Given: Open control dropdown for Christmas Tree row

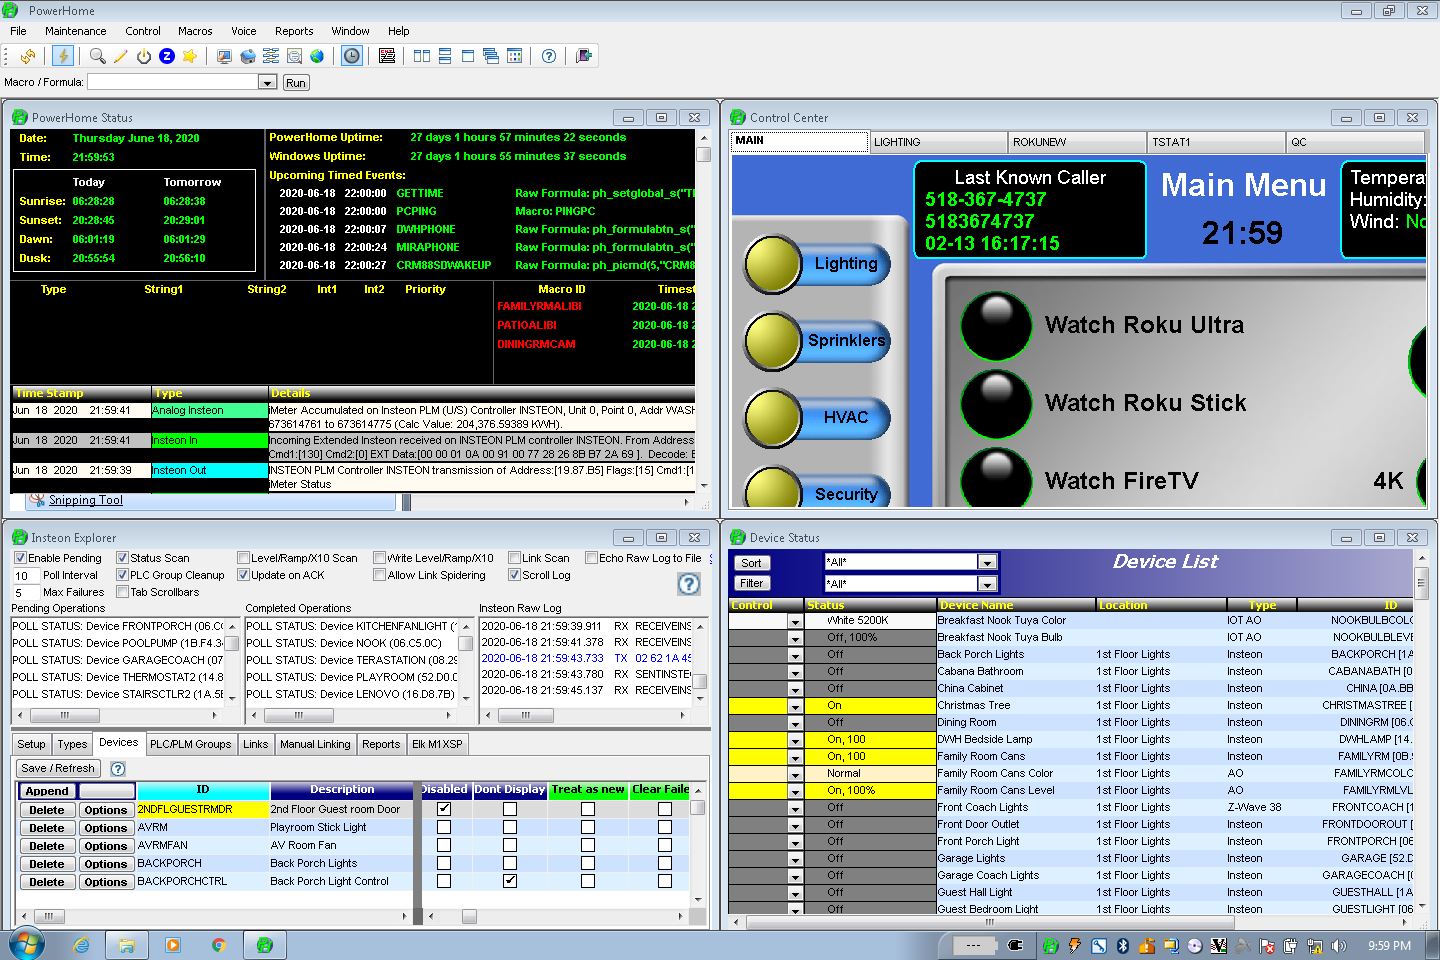Looking at the screenshot, I should [795, 706].
